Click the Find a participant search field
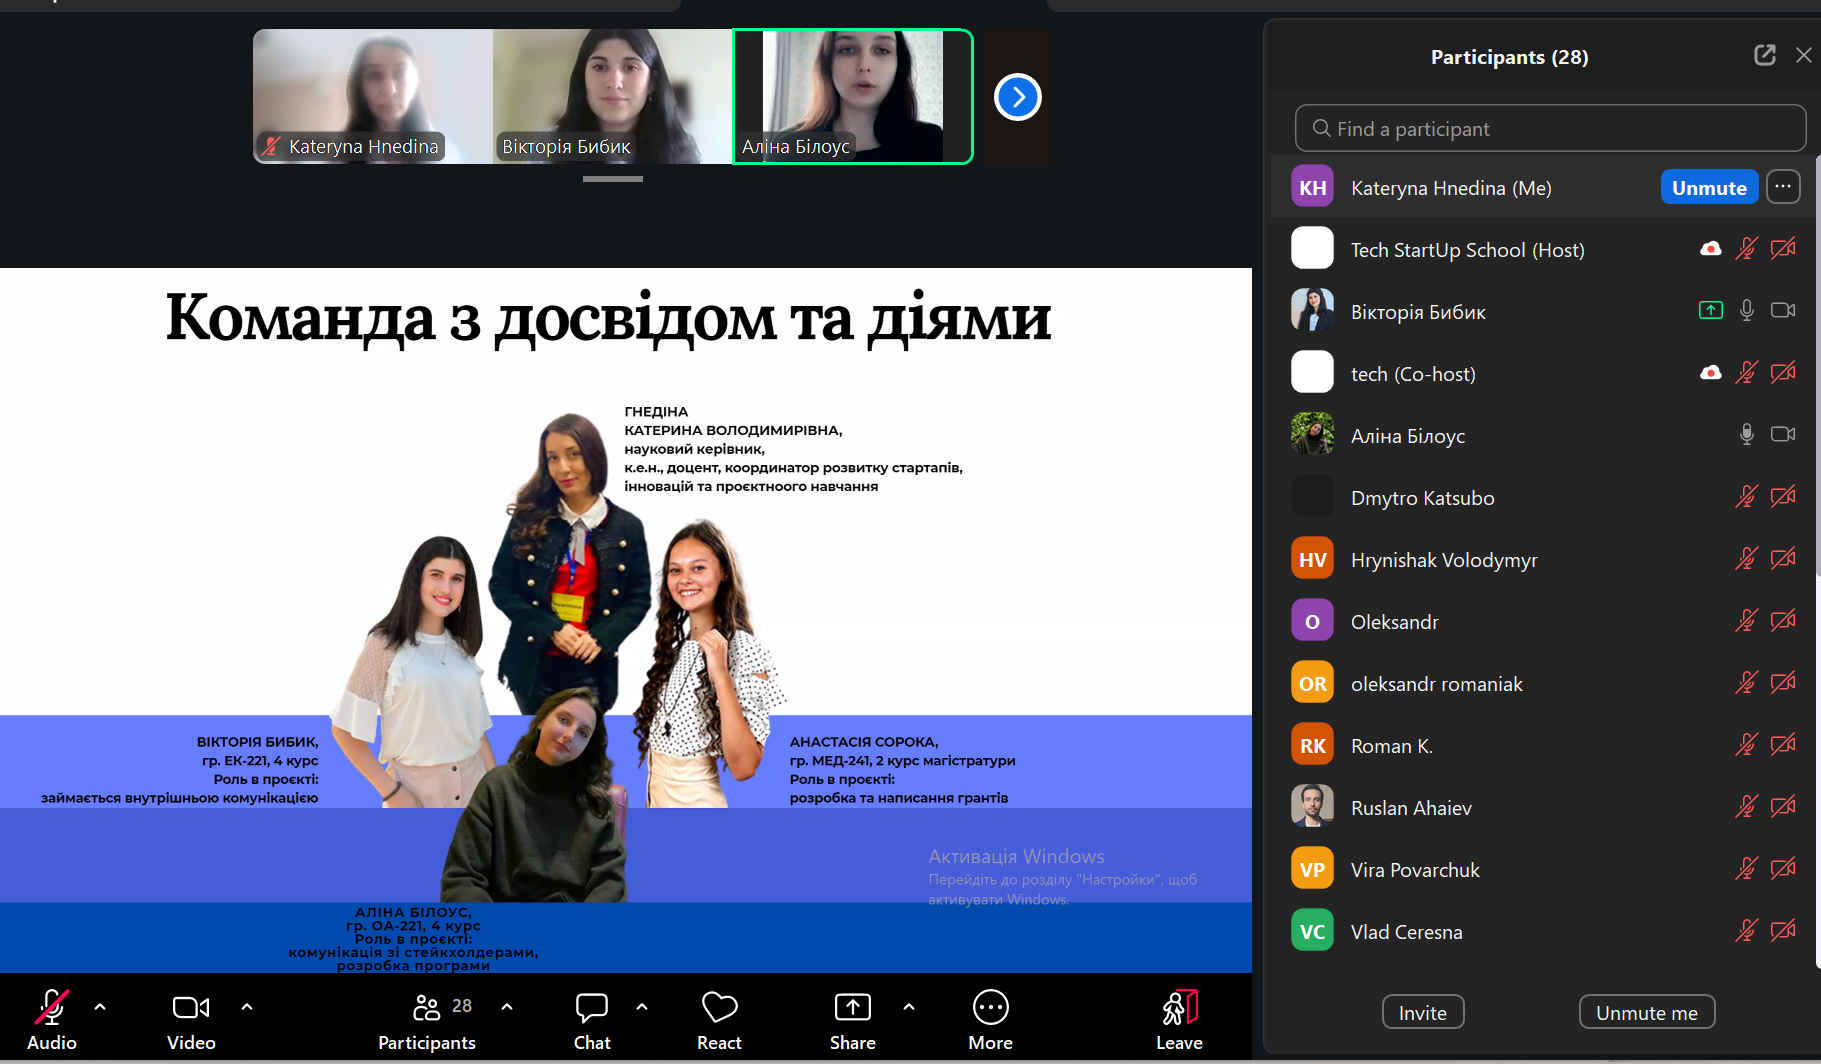The height and width of the screenshot is (1064, 1821). [x=1550, y=129]
